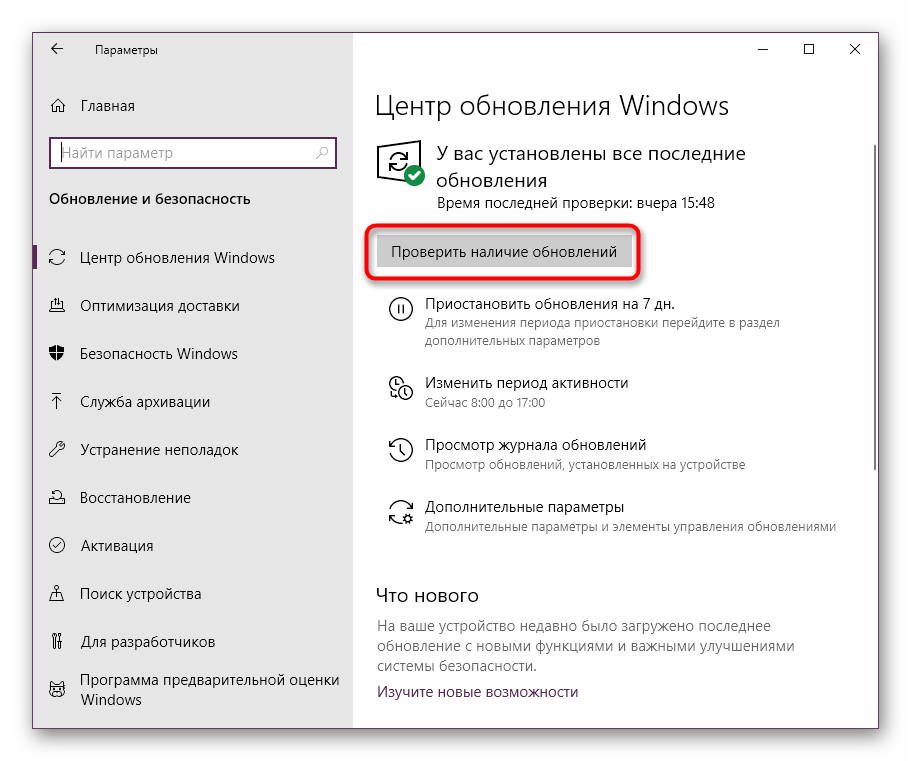This screenshot has height=761, width=911.
Task: Open Изменить период активности
Action: pos(526,383)
